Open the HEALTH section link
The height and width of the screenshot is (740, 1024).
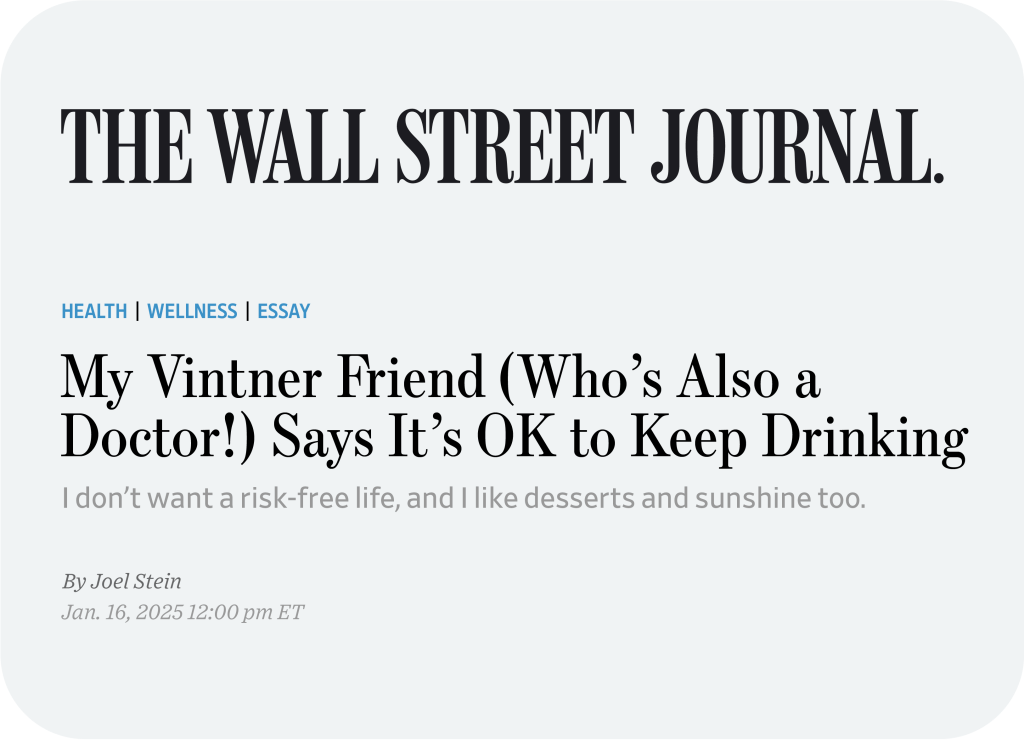click(x=94, y=311)
